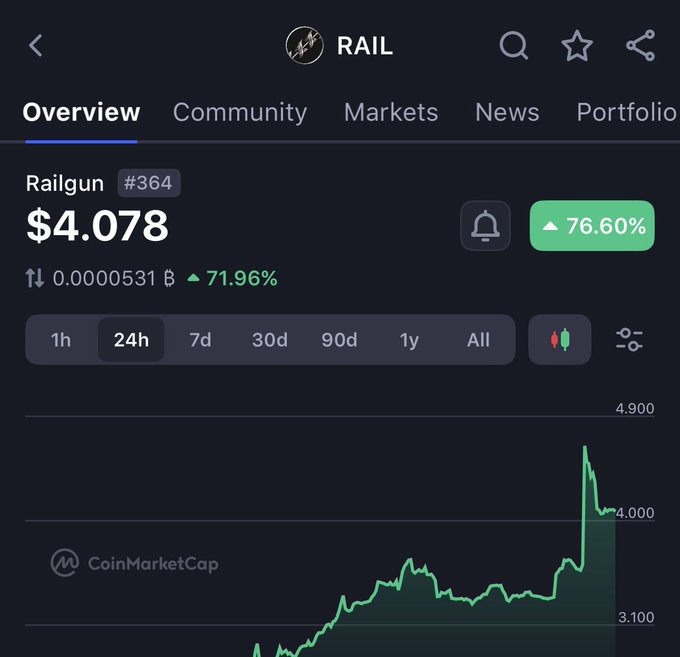
Task: Tap the RAIL ticker title
Action: tap(365, 46)
